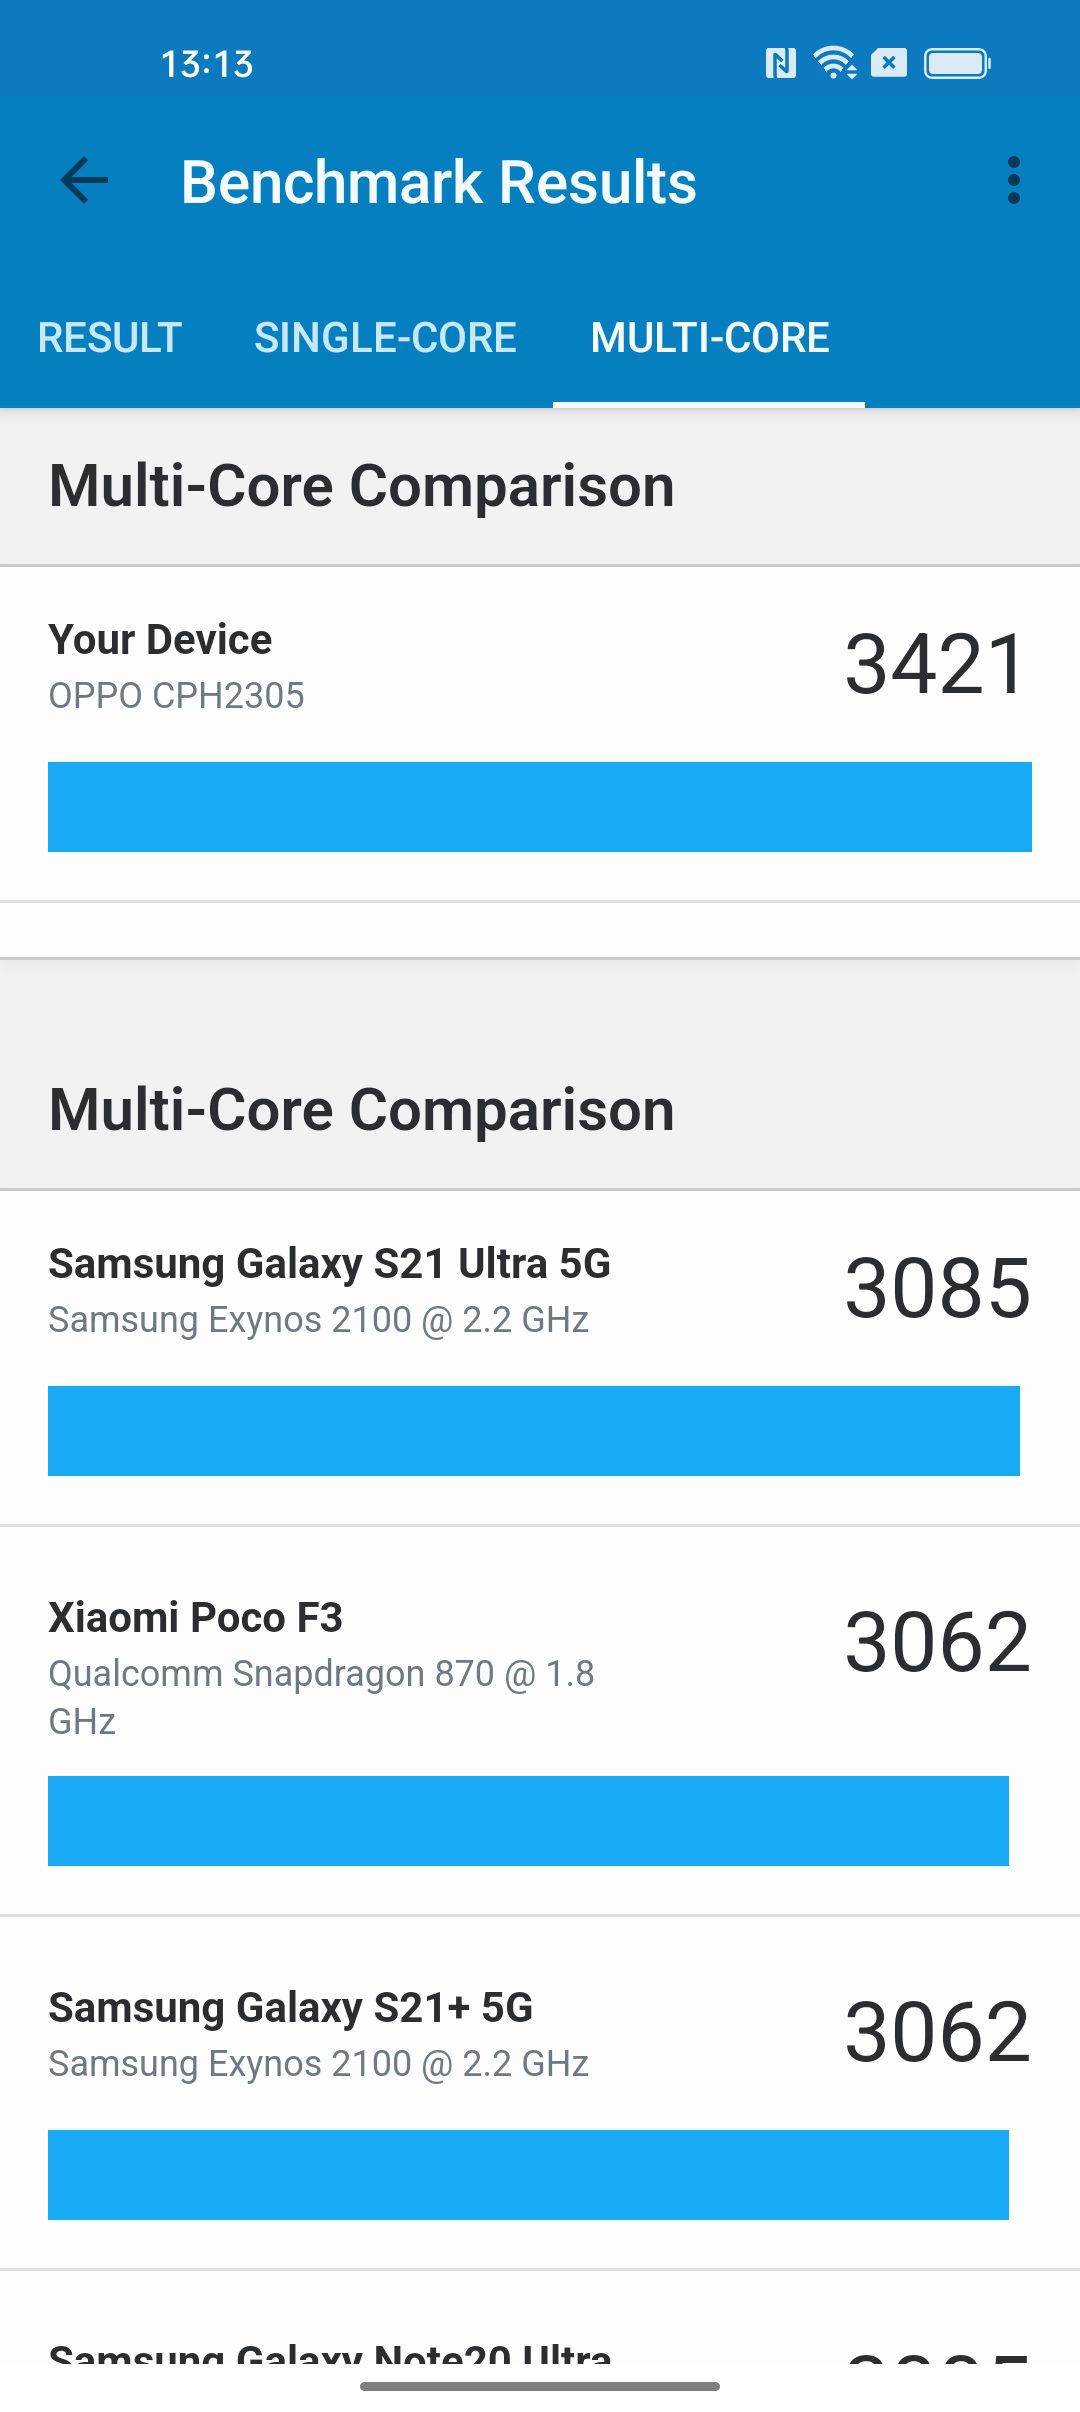Screen dimensions: 1080x2412
Task: Open Samsung Galaxy S21 Ultra 5G entry
Action: 540,1358
